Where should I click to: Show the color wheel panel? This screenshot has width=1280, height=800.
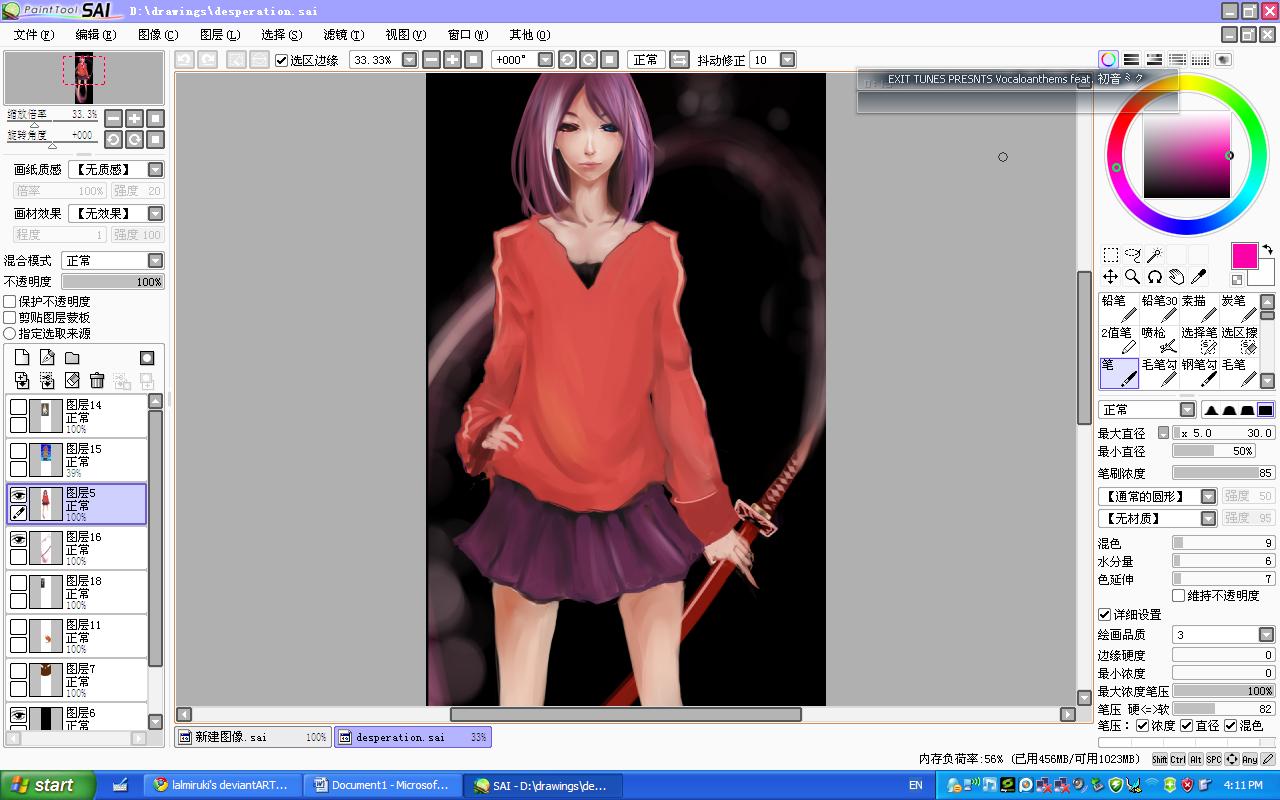1108,60
